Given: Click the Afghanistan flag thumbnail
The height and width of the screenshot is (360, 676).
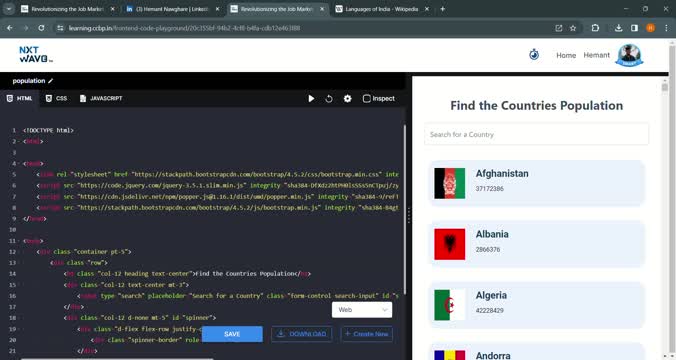Looking at the screenshot, I should click(x=450, y=183).
